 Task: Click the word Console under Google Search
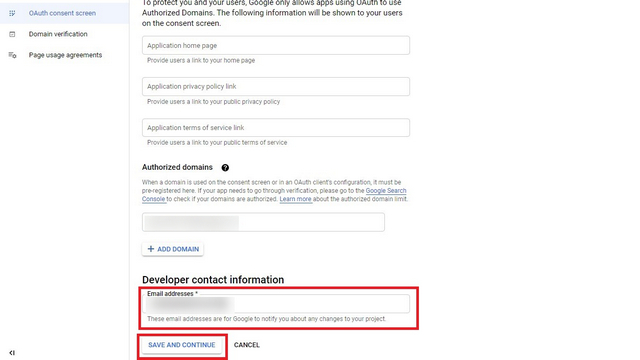coord(153,199)
